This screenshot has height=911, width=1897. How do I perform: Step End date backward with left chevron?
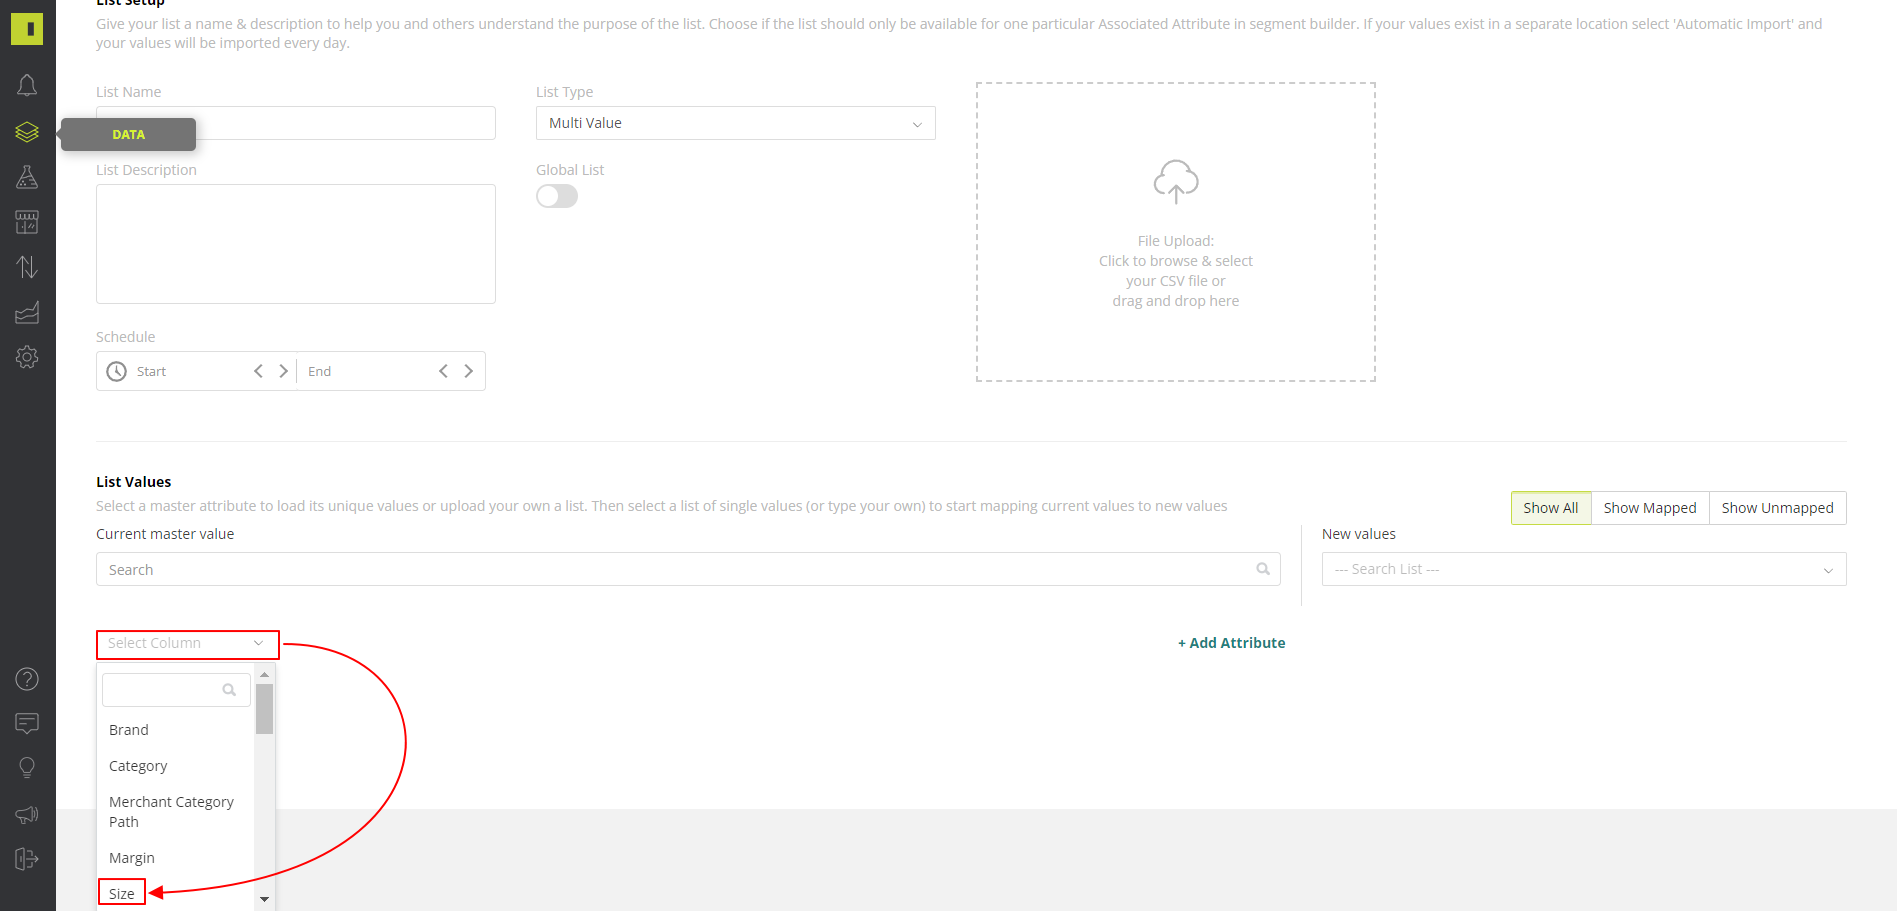443,371
